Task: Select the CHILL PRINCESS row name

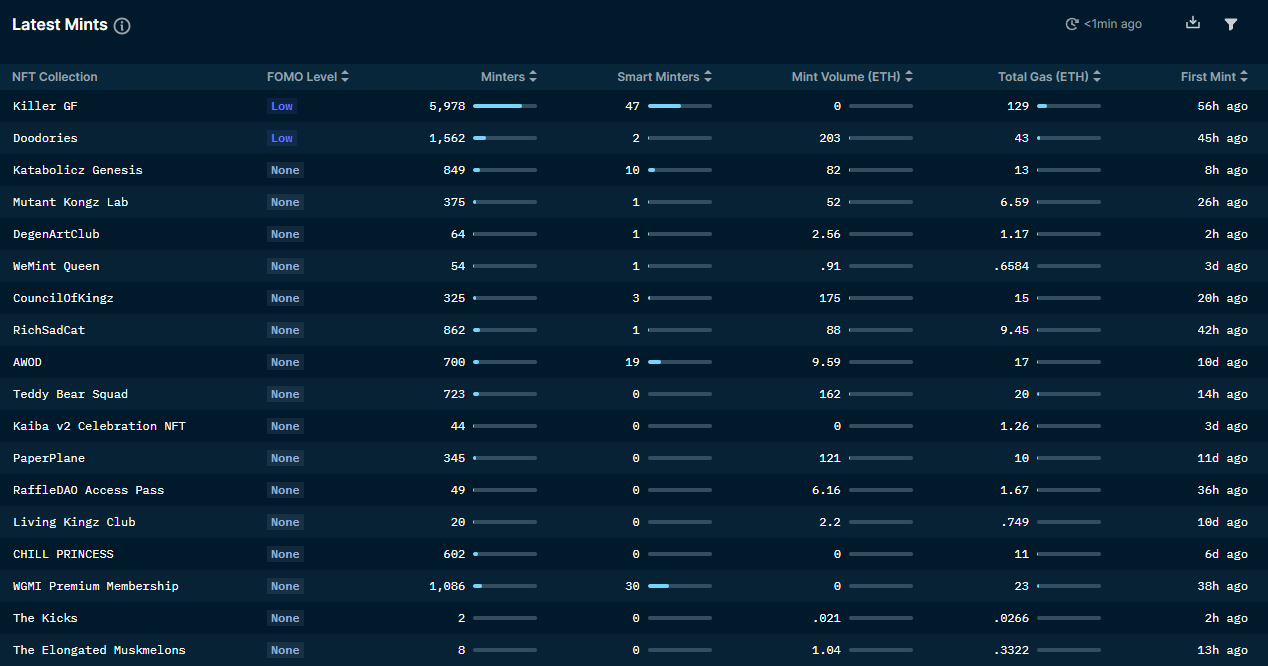Action: click(63, 554)
